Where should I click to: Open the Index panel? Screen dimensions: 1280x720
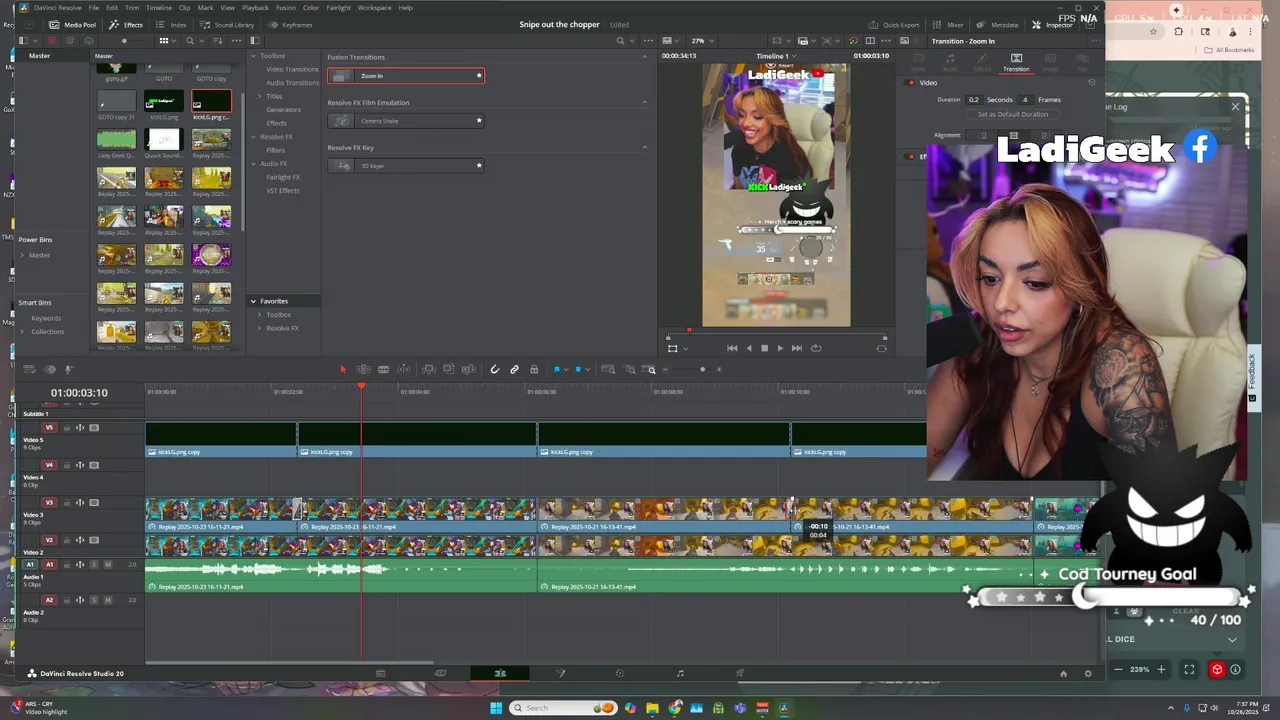click(172, 24)
